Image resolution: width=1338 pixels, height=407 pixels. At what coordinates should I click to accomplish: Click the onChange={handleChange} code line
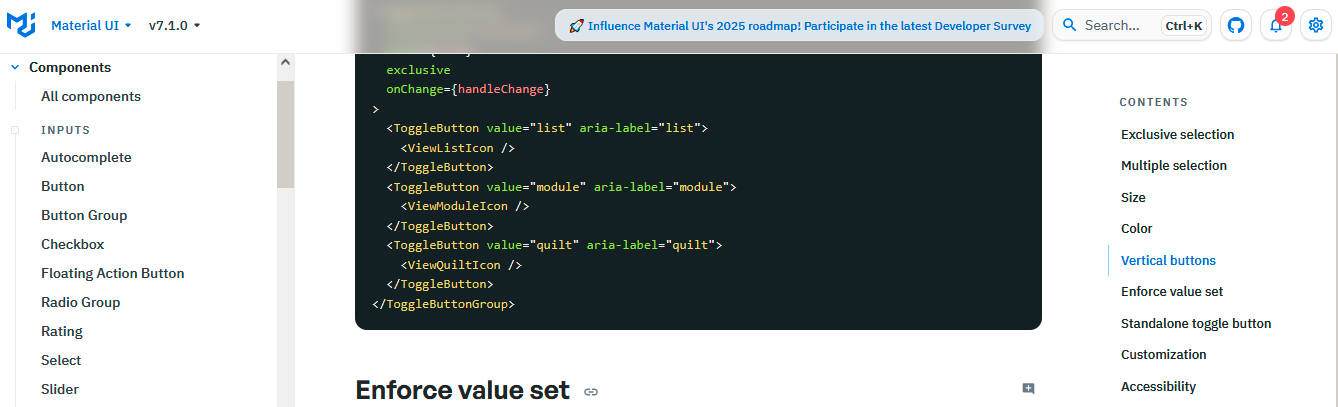tap(468, 89)
